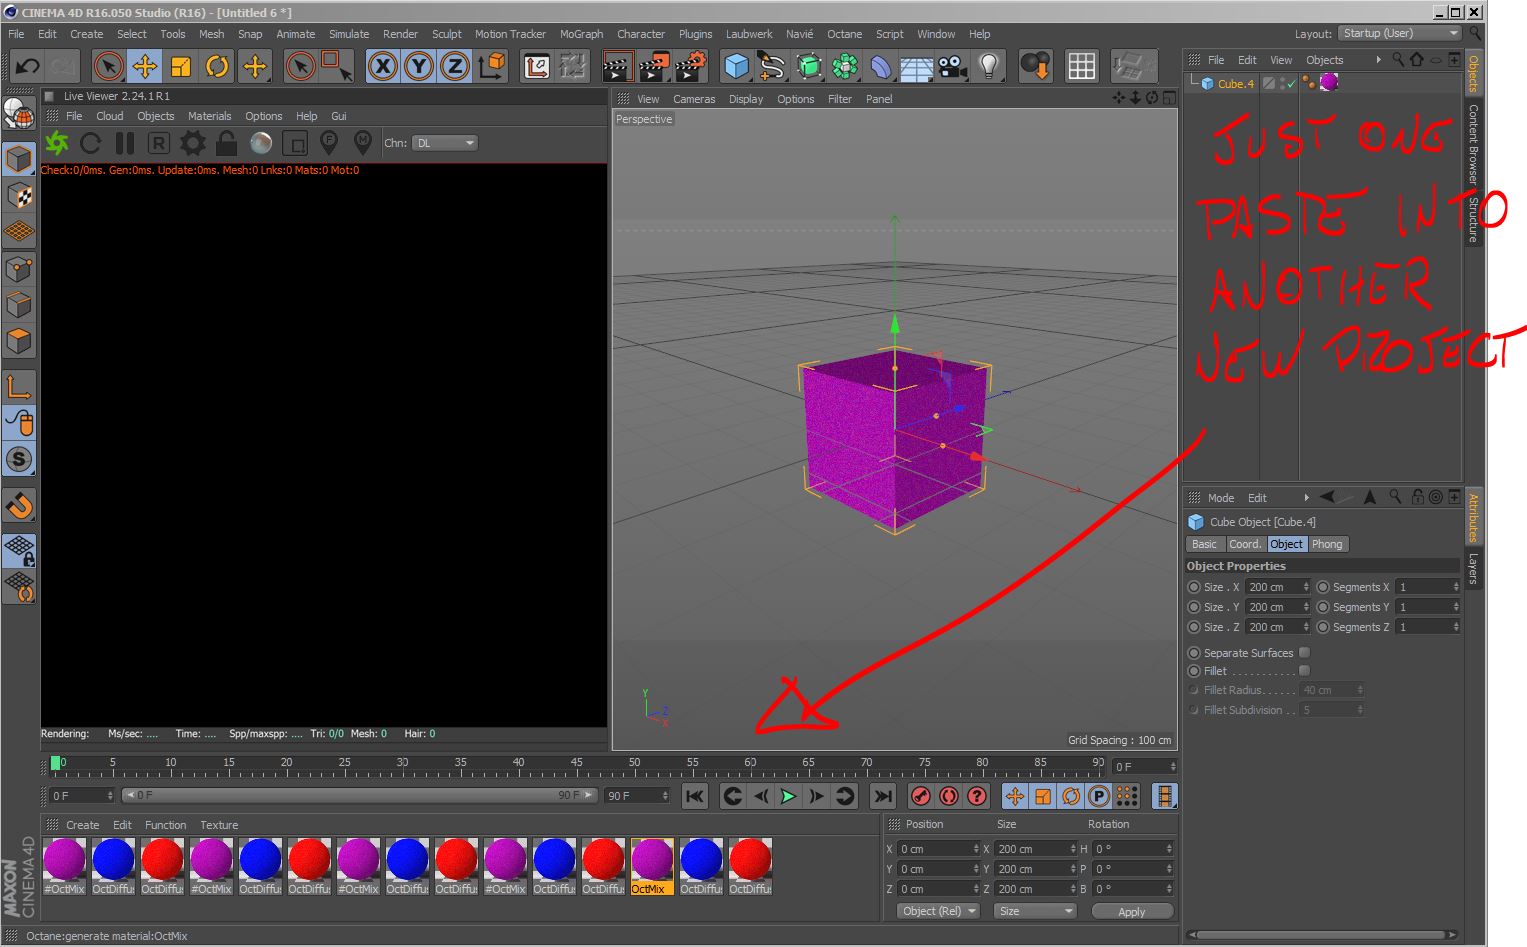Open the Object (Rel) coordinate dropdown

pyautogui.click(x=939, y=911)
